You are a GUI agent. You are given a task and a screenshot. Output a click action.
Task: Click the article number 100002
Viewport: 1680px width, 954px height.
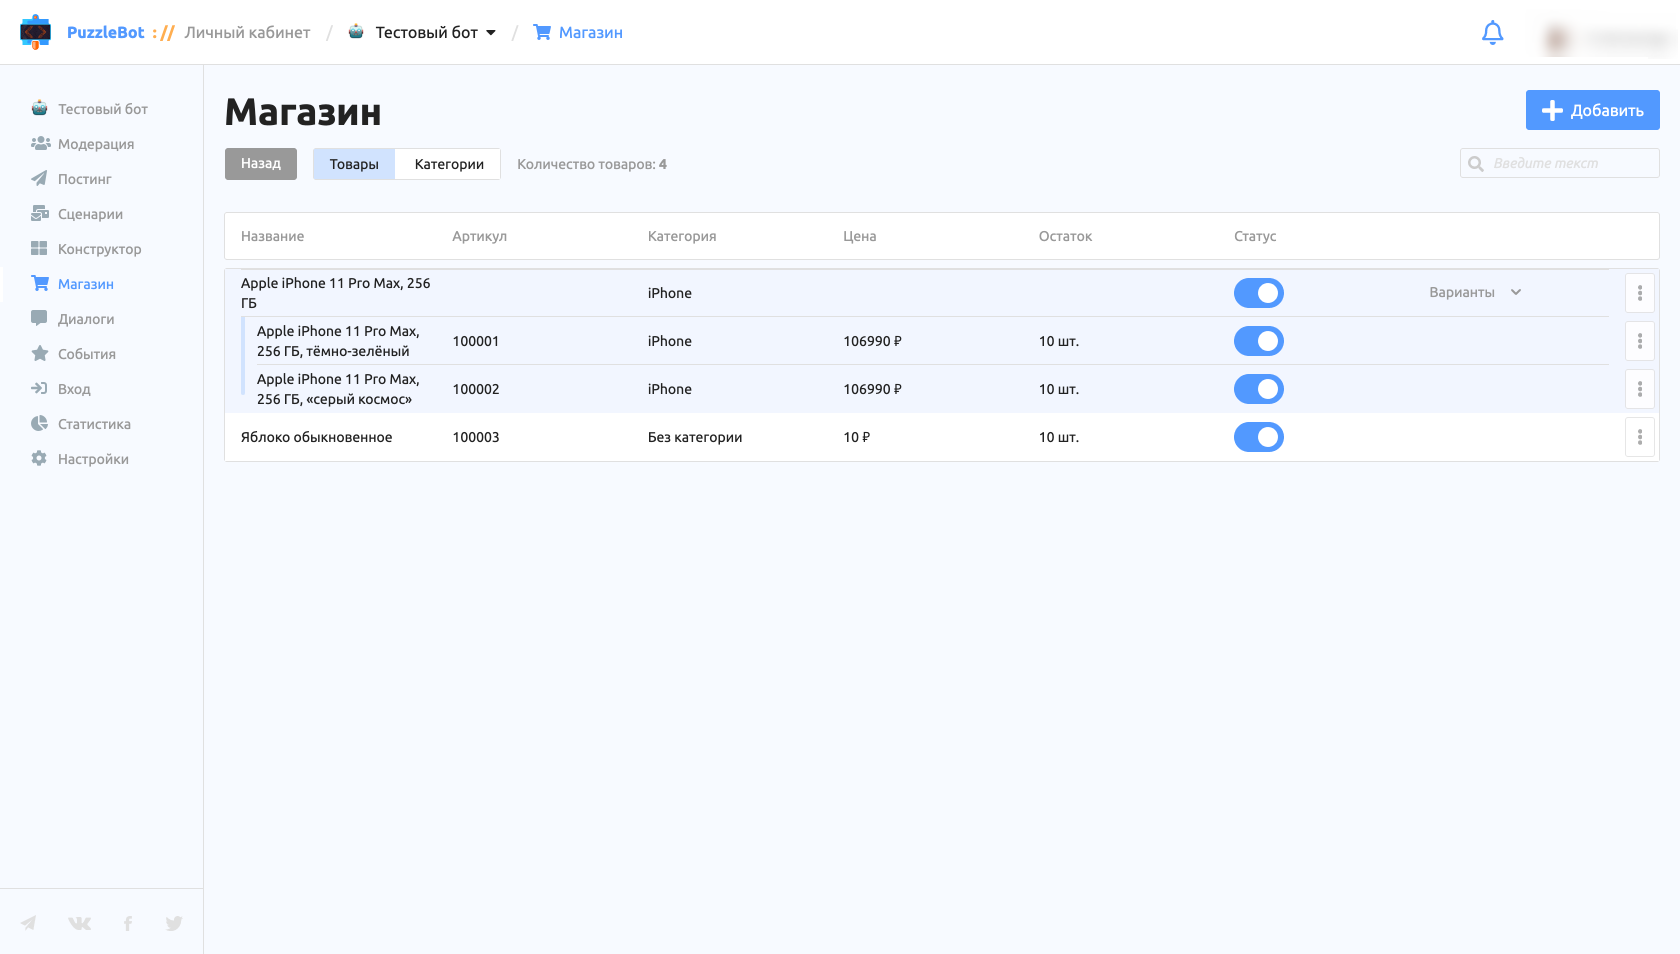click(x=476, y=389)
